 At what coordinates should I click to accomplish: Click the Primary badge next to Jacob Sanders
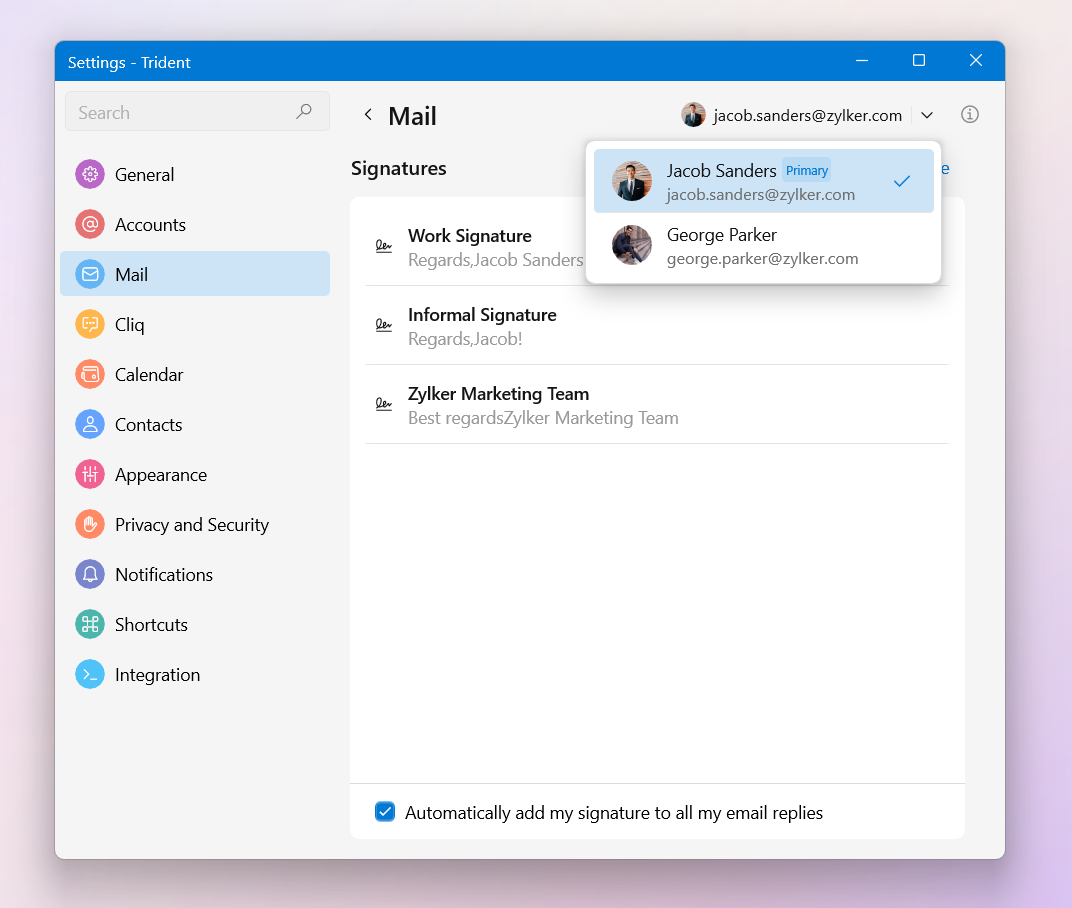click(807, 170)
